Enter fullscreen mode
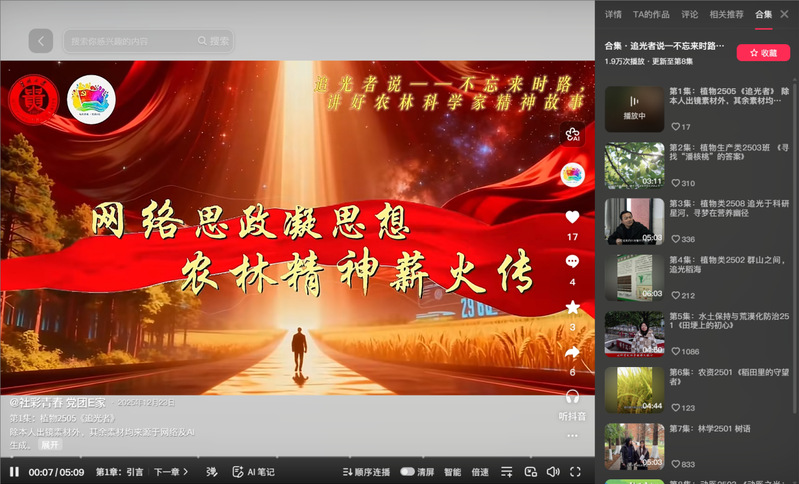 [x=575, y=472]
